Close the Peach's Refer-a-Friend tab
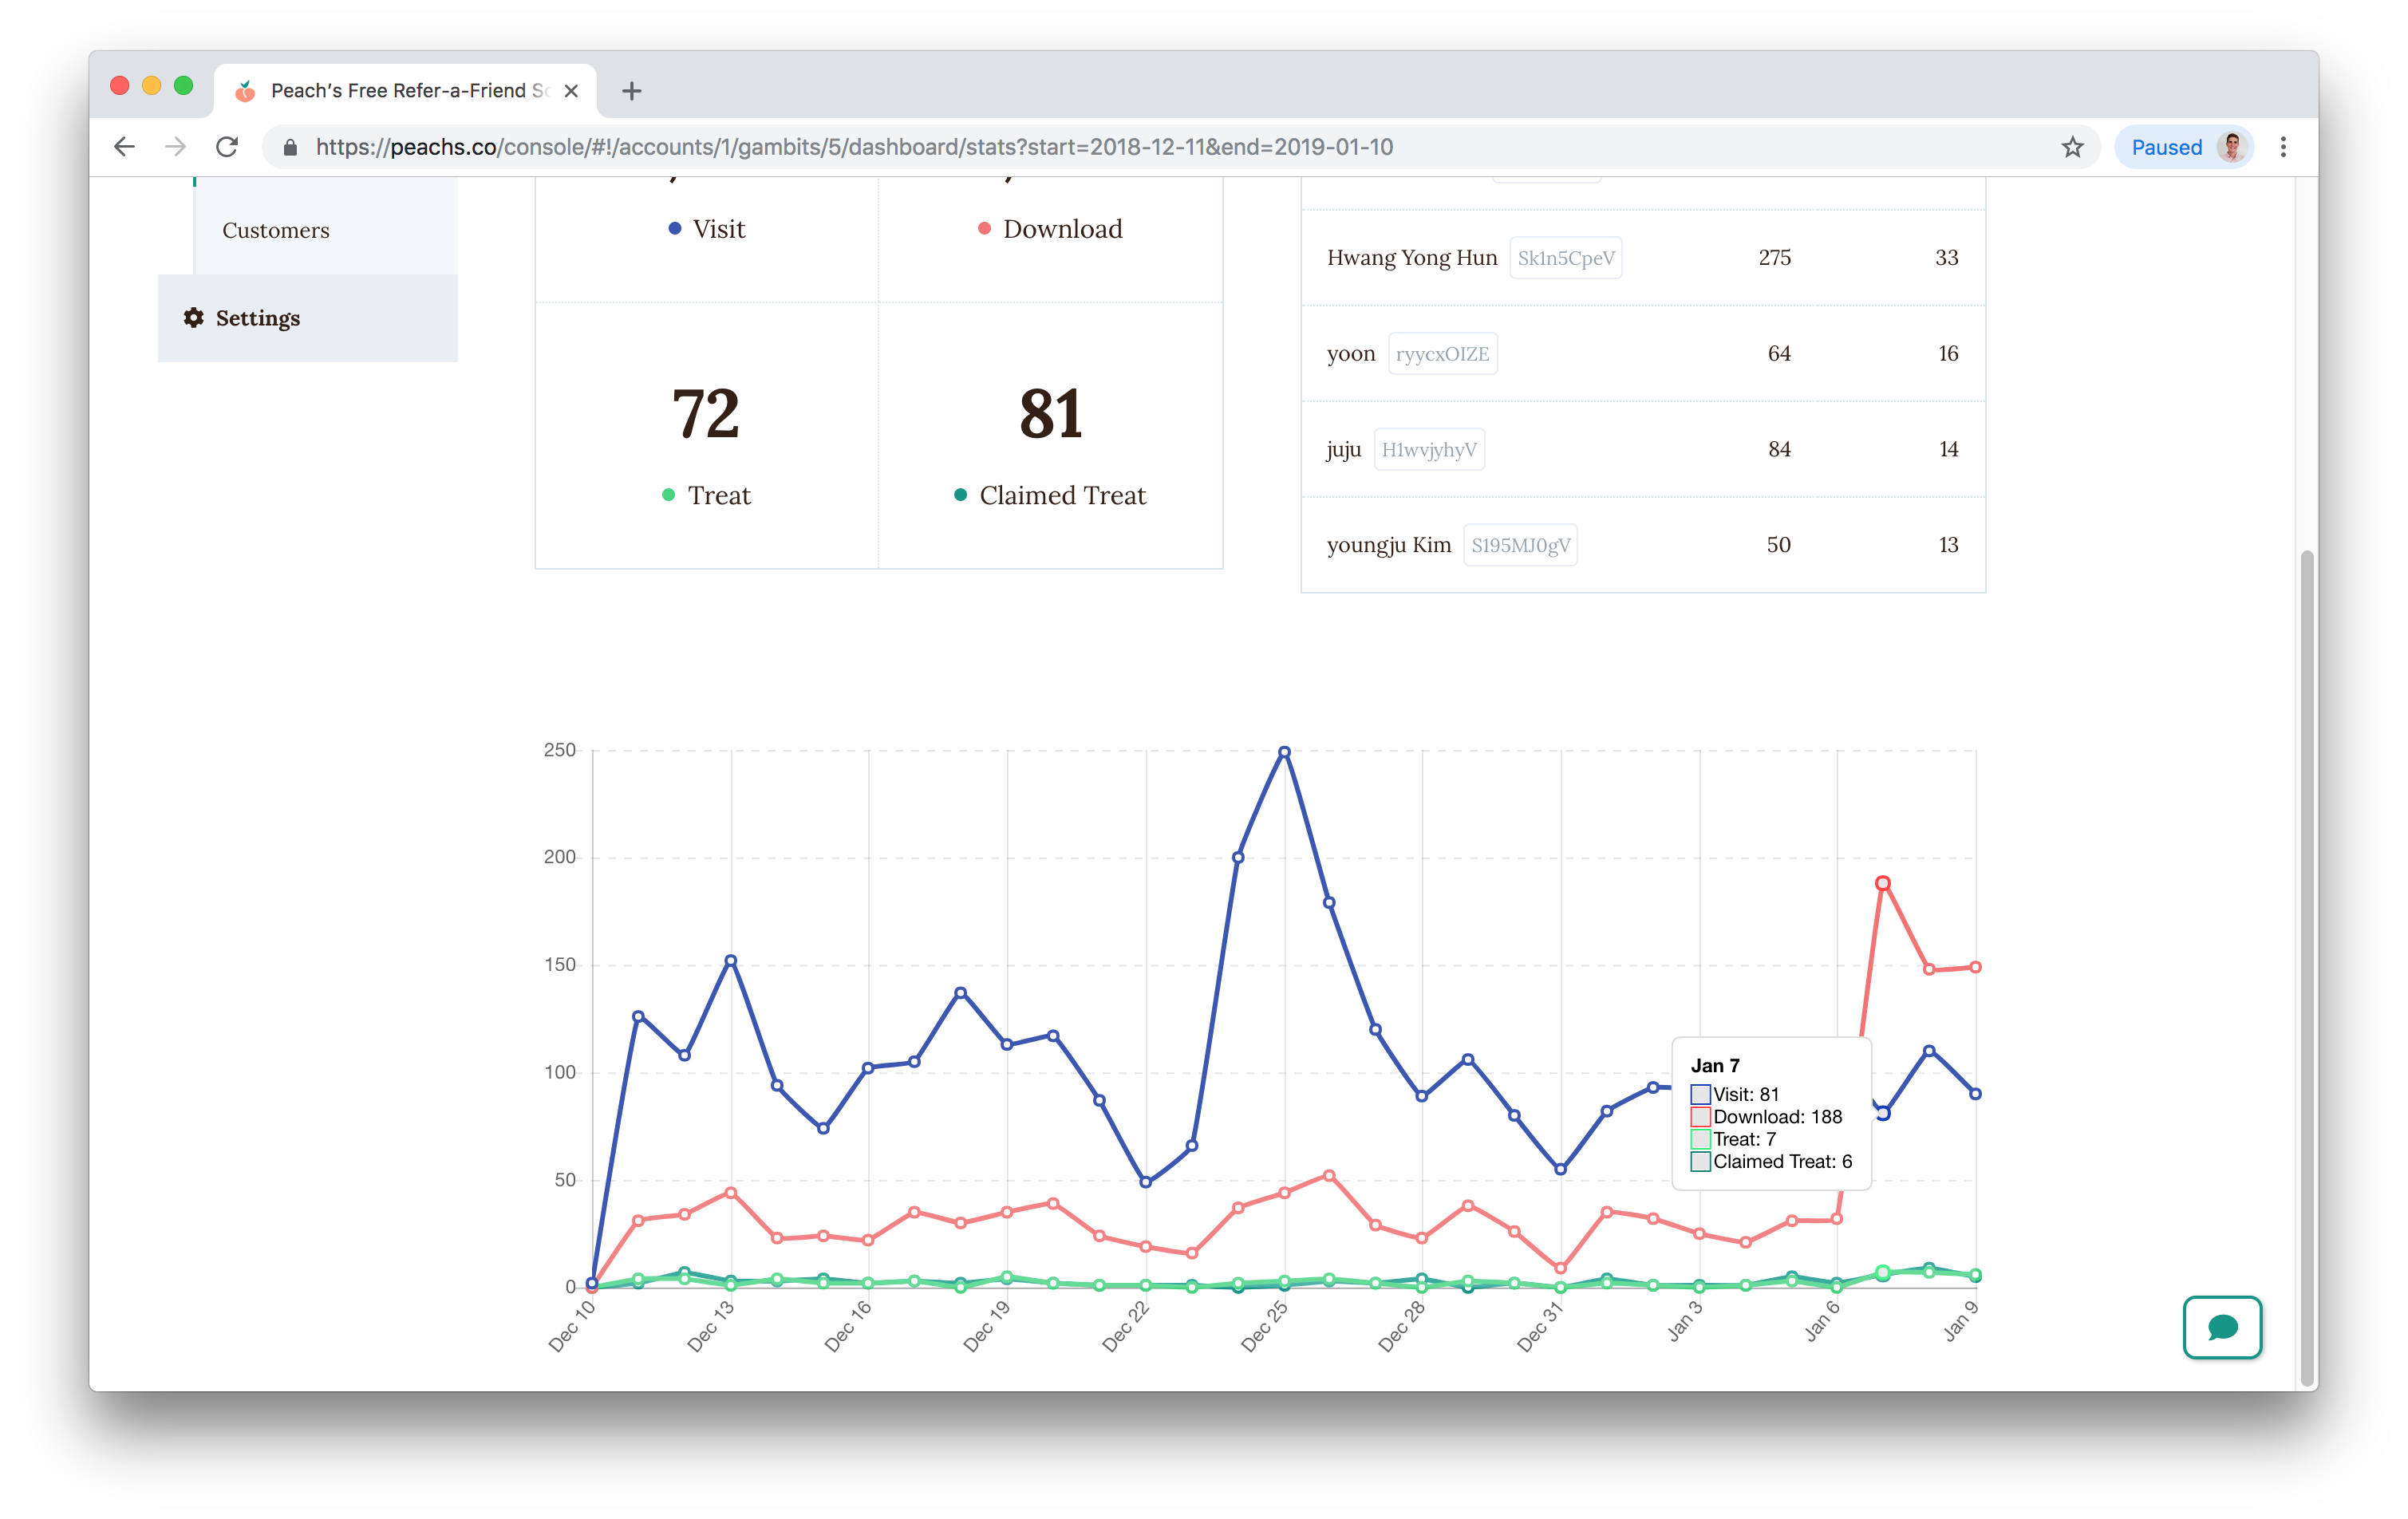The height and width of the screenshot is (1519, 2408). (x=571, y=91)
